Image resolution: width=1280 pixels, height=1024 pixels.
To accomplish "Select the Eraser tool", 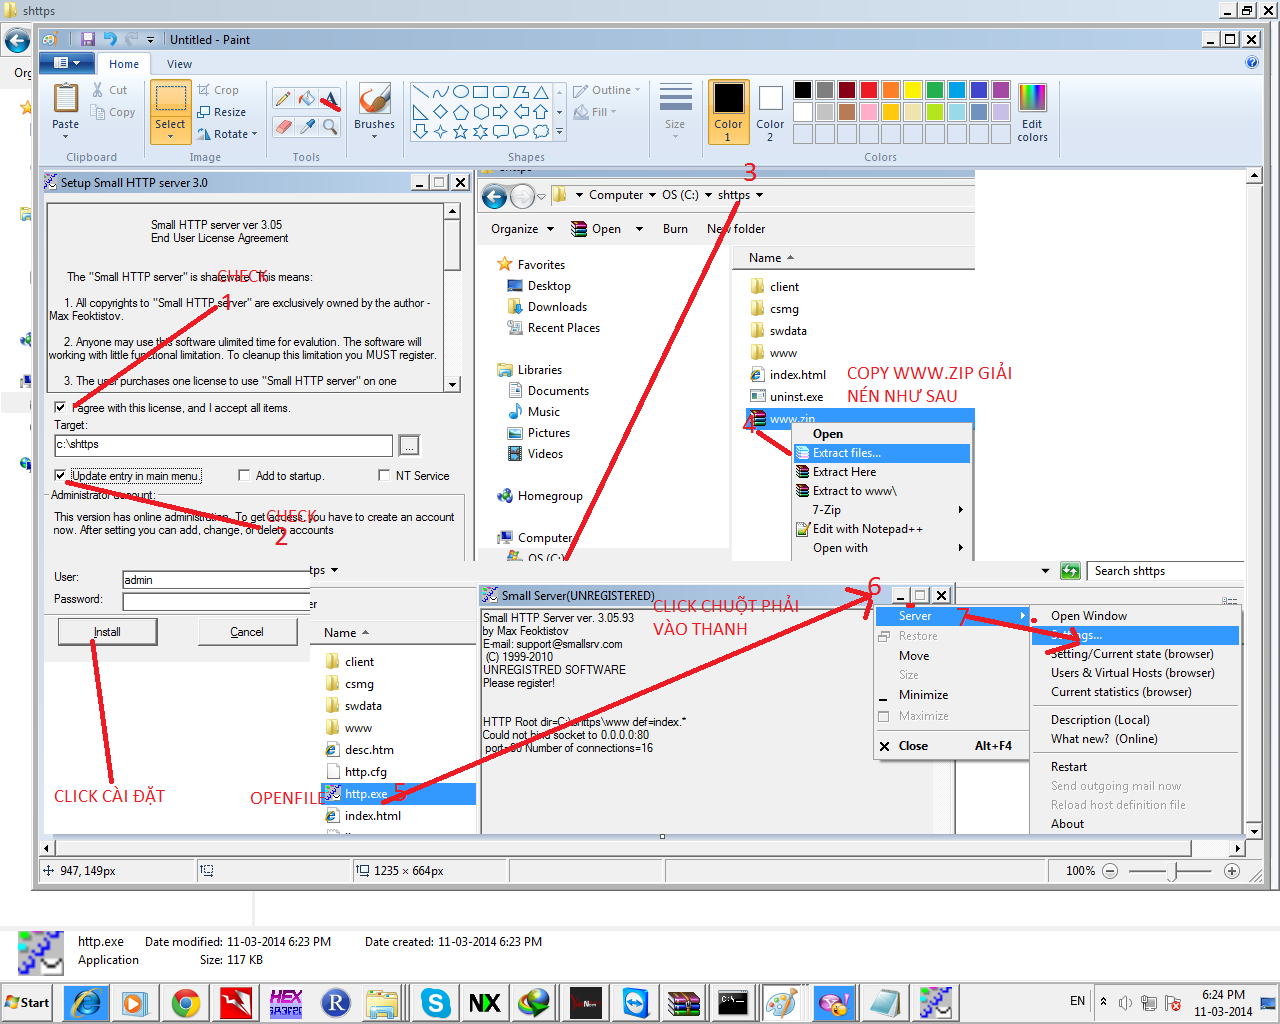I will 283,126.
